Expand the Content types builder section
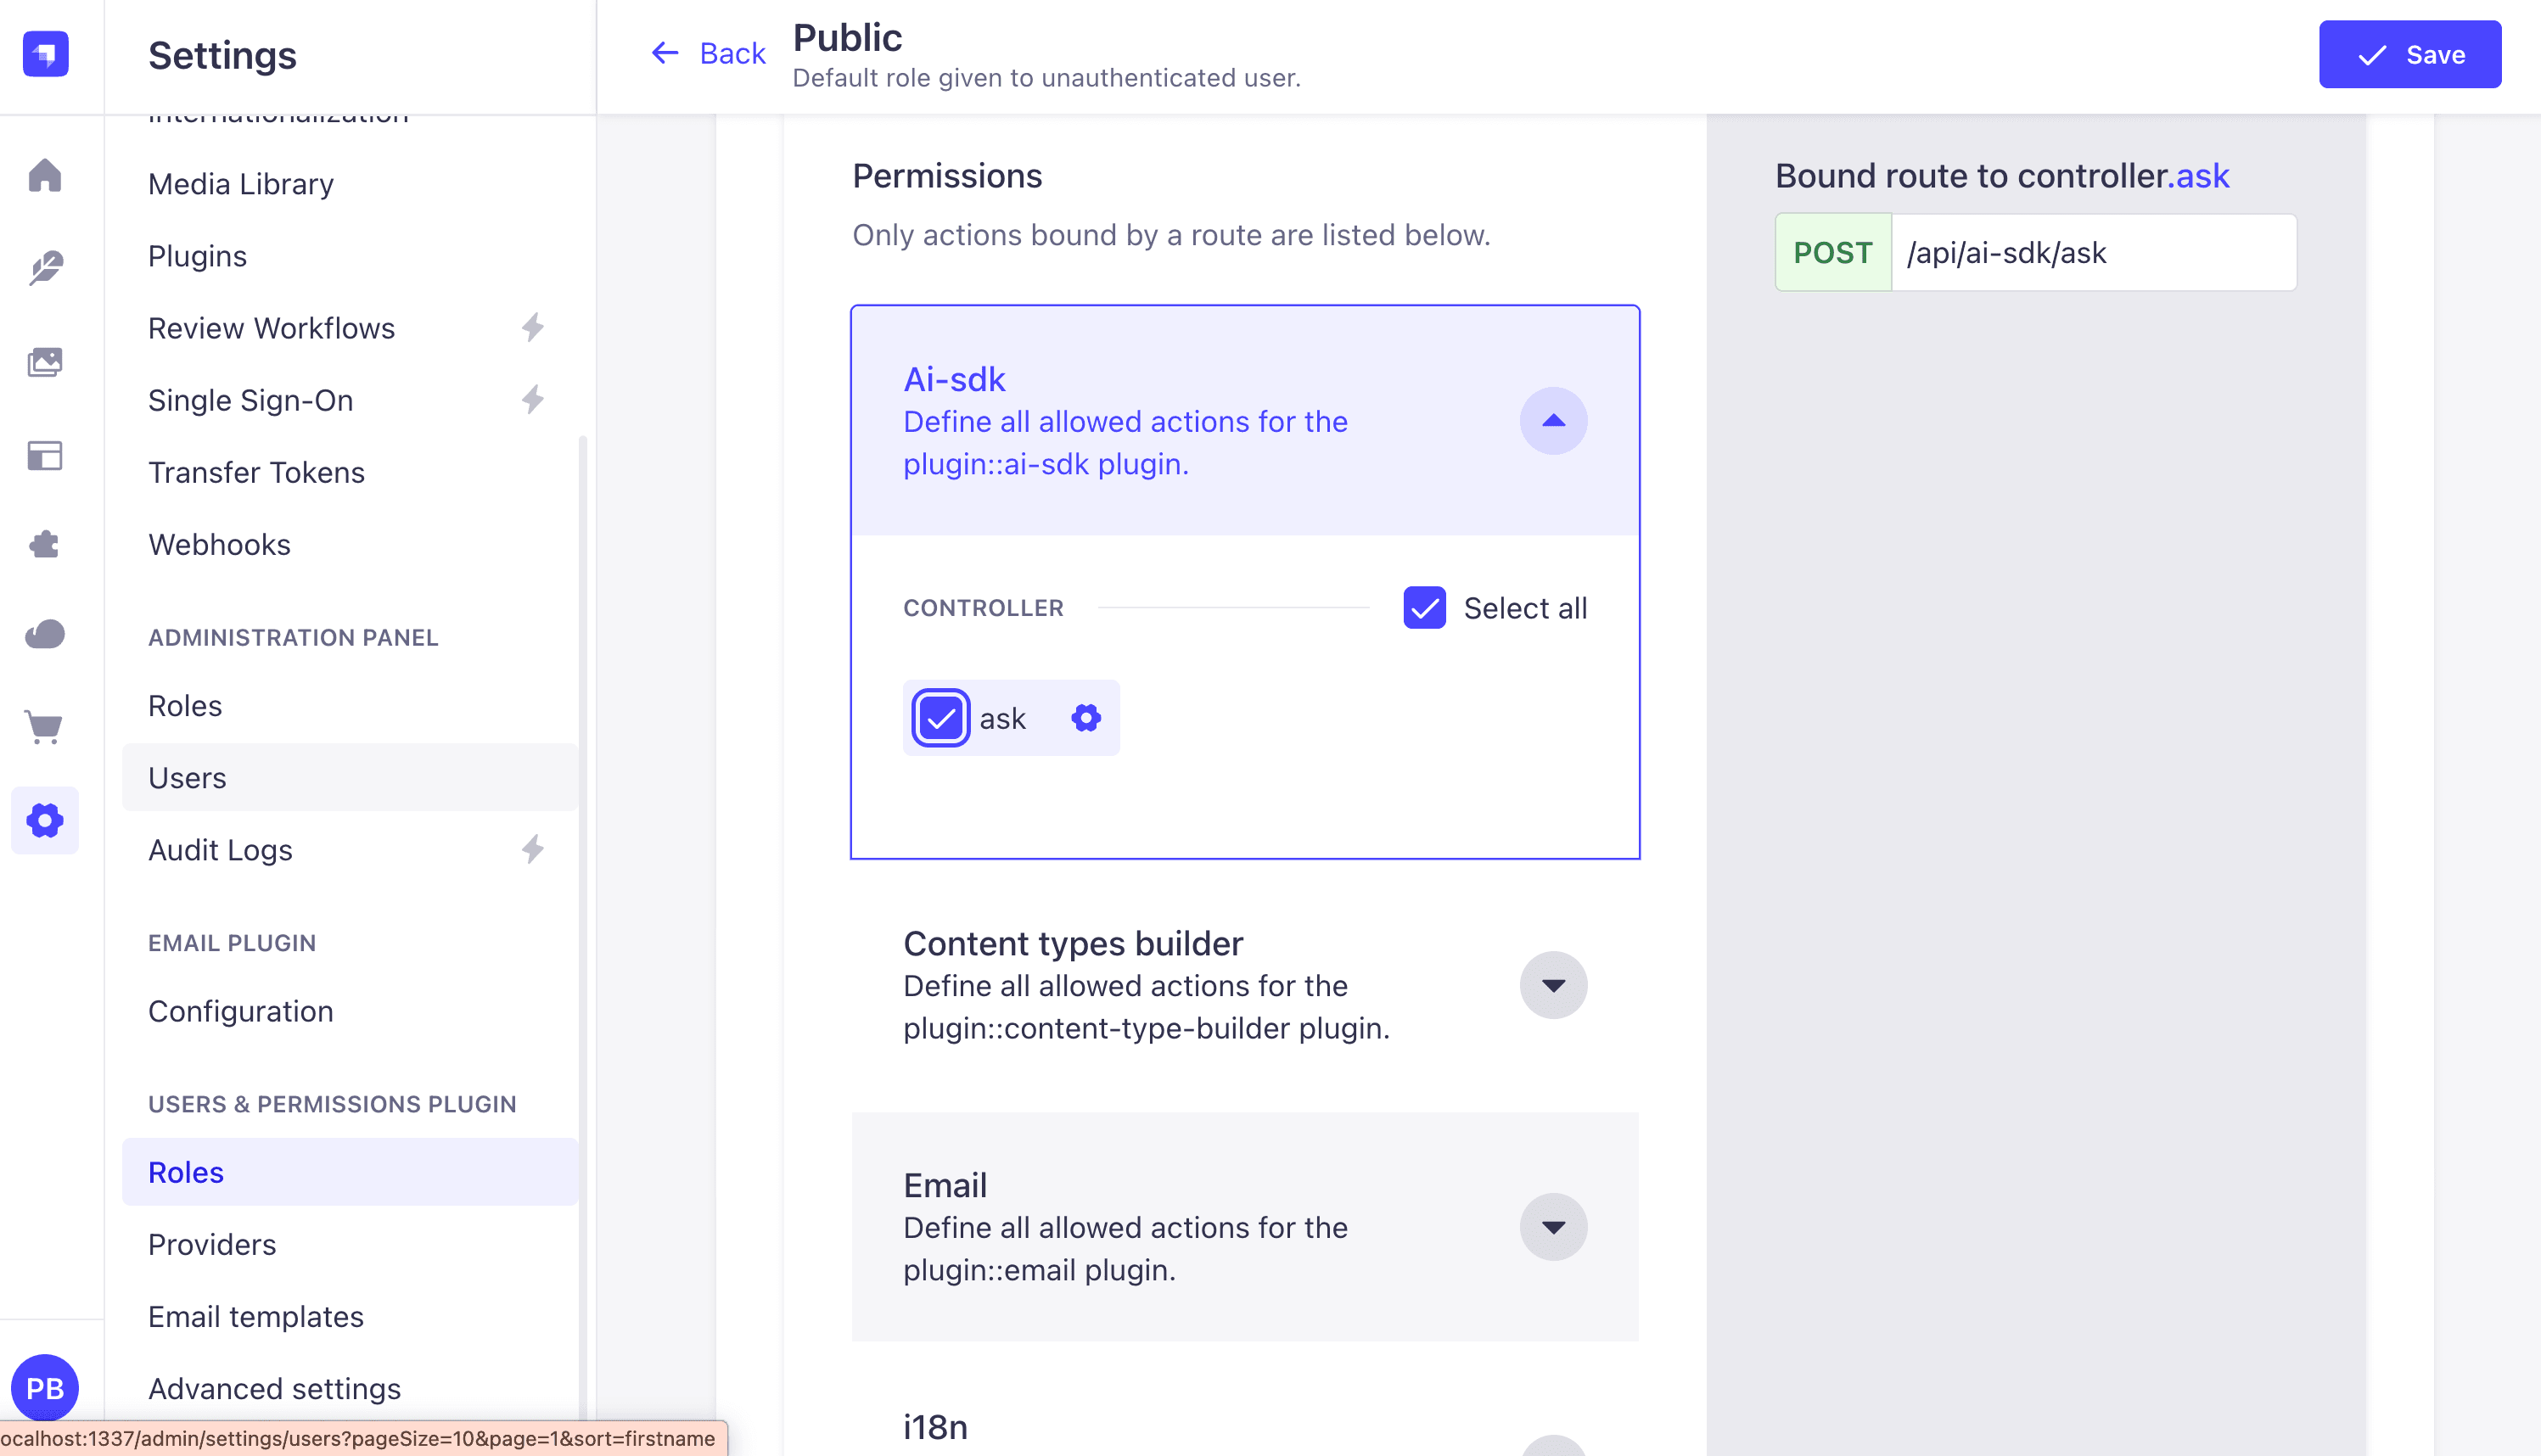Screen dimensions: 2541x1456 [x=1553, y=986]
